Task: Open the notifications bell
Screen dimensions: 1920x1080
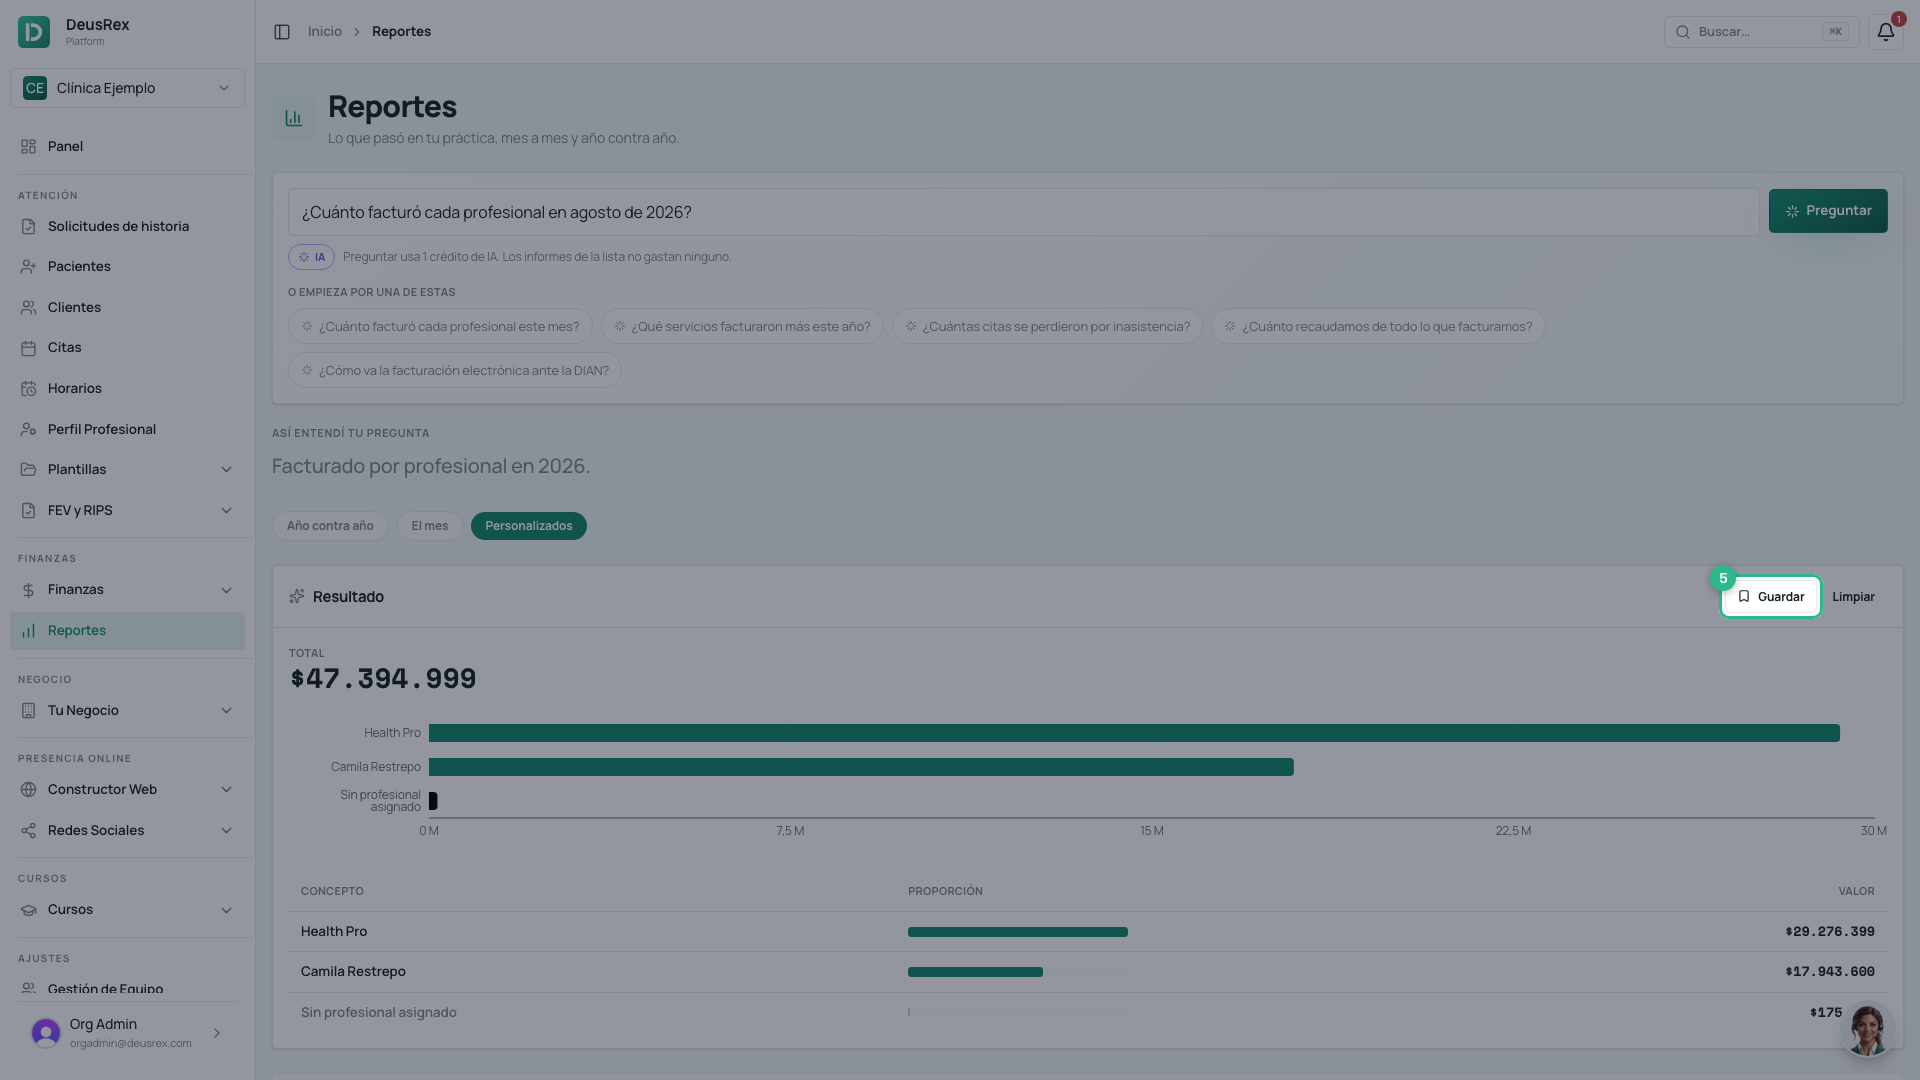Action: [1885, 32]
